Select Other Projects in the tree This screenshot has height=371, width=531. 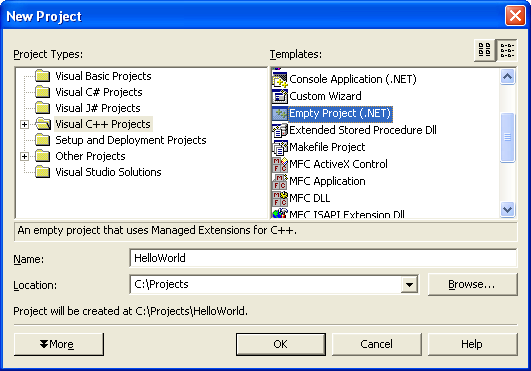[90, 156]
